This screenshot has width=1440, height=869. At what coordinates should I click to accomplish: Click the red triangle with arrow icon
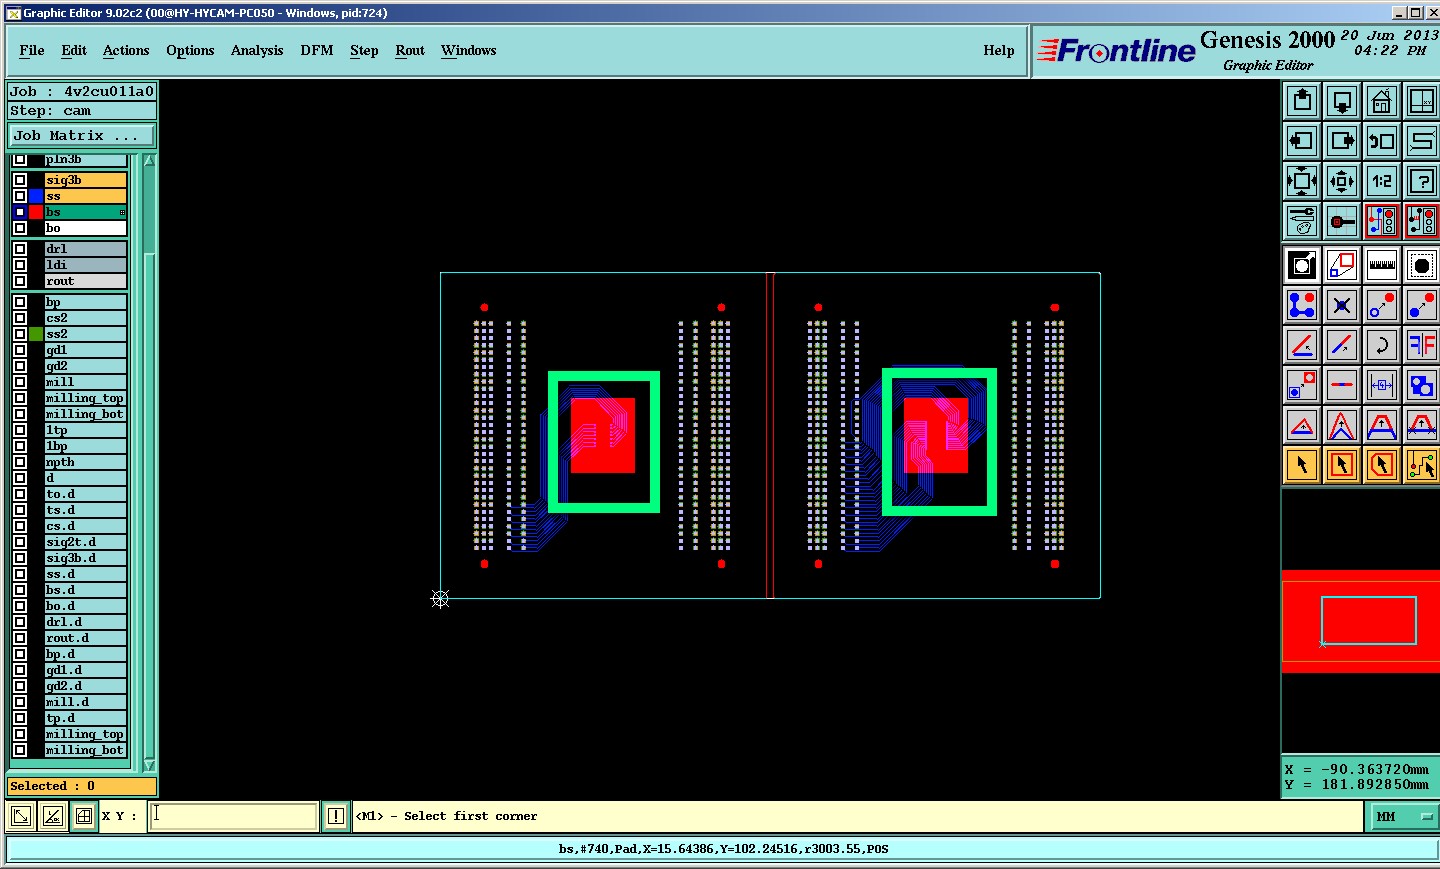click(1302, 425)
